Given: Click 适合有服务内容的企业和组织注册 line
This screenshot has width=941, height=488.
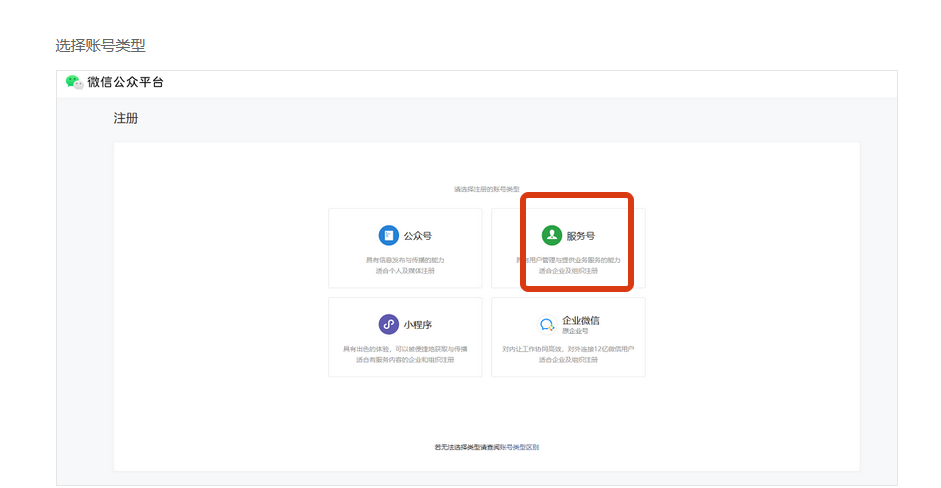Looking at the screenshot, I should point(405,360).
